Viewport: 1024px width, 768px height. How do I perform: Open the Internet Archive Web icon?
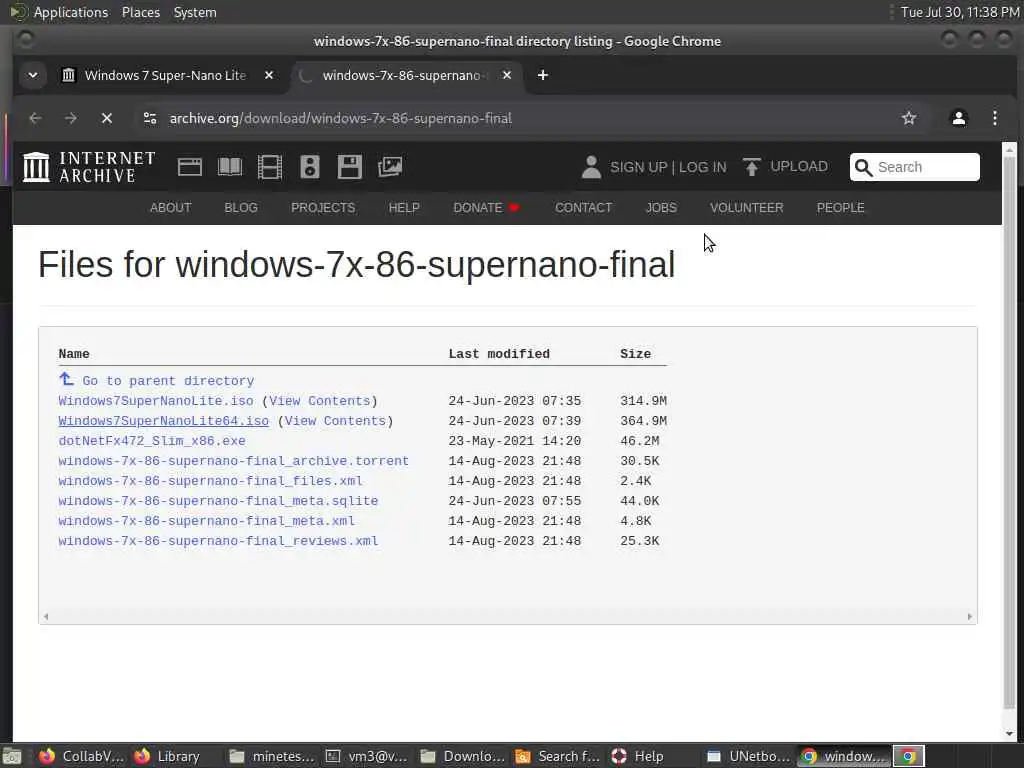tap(189, 167)
